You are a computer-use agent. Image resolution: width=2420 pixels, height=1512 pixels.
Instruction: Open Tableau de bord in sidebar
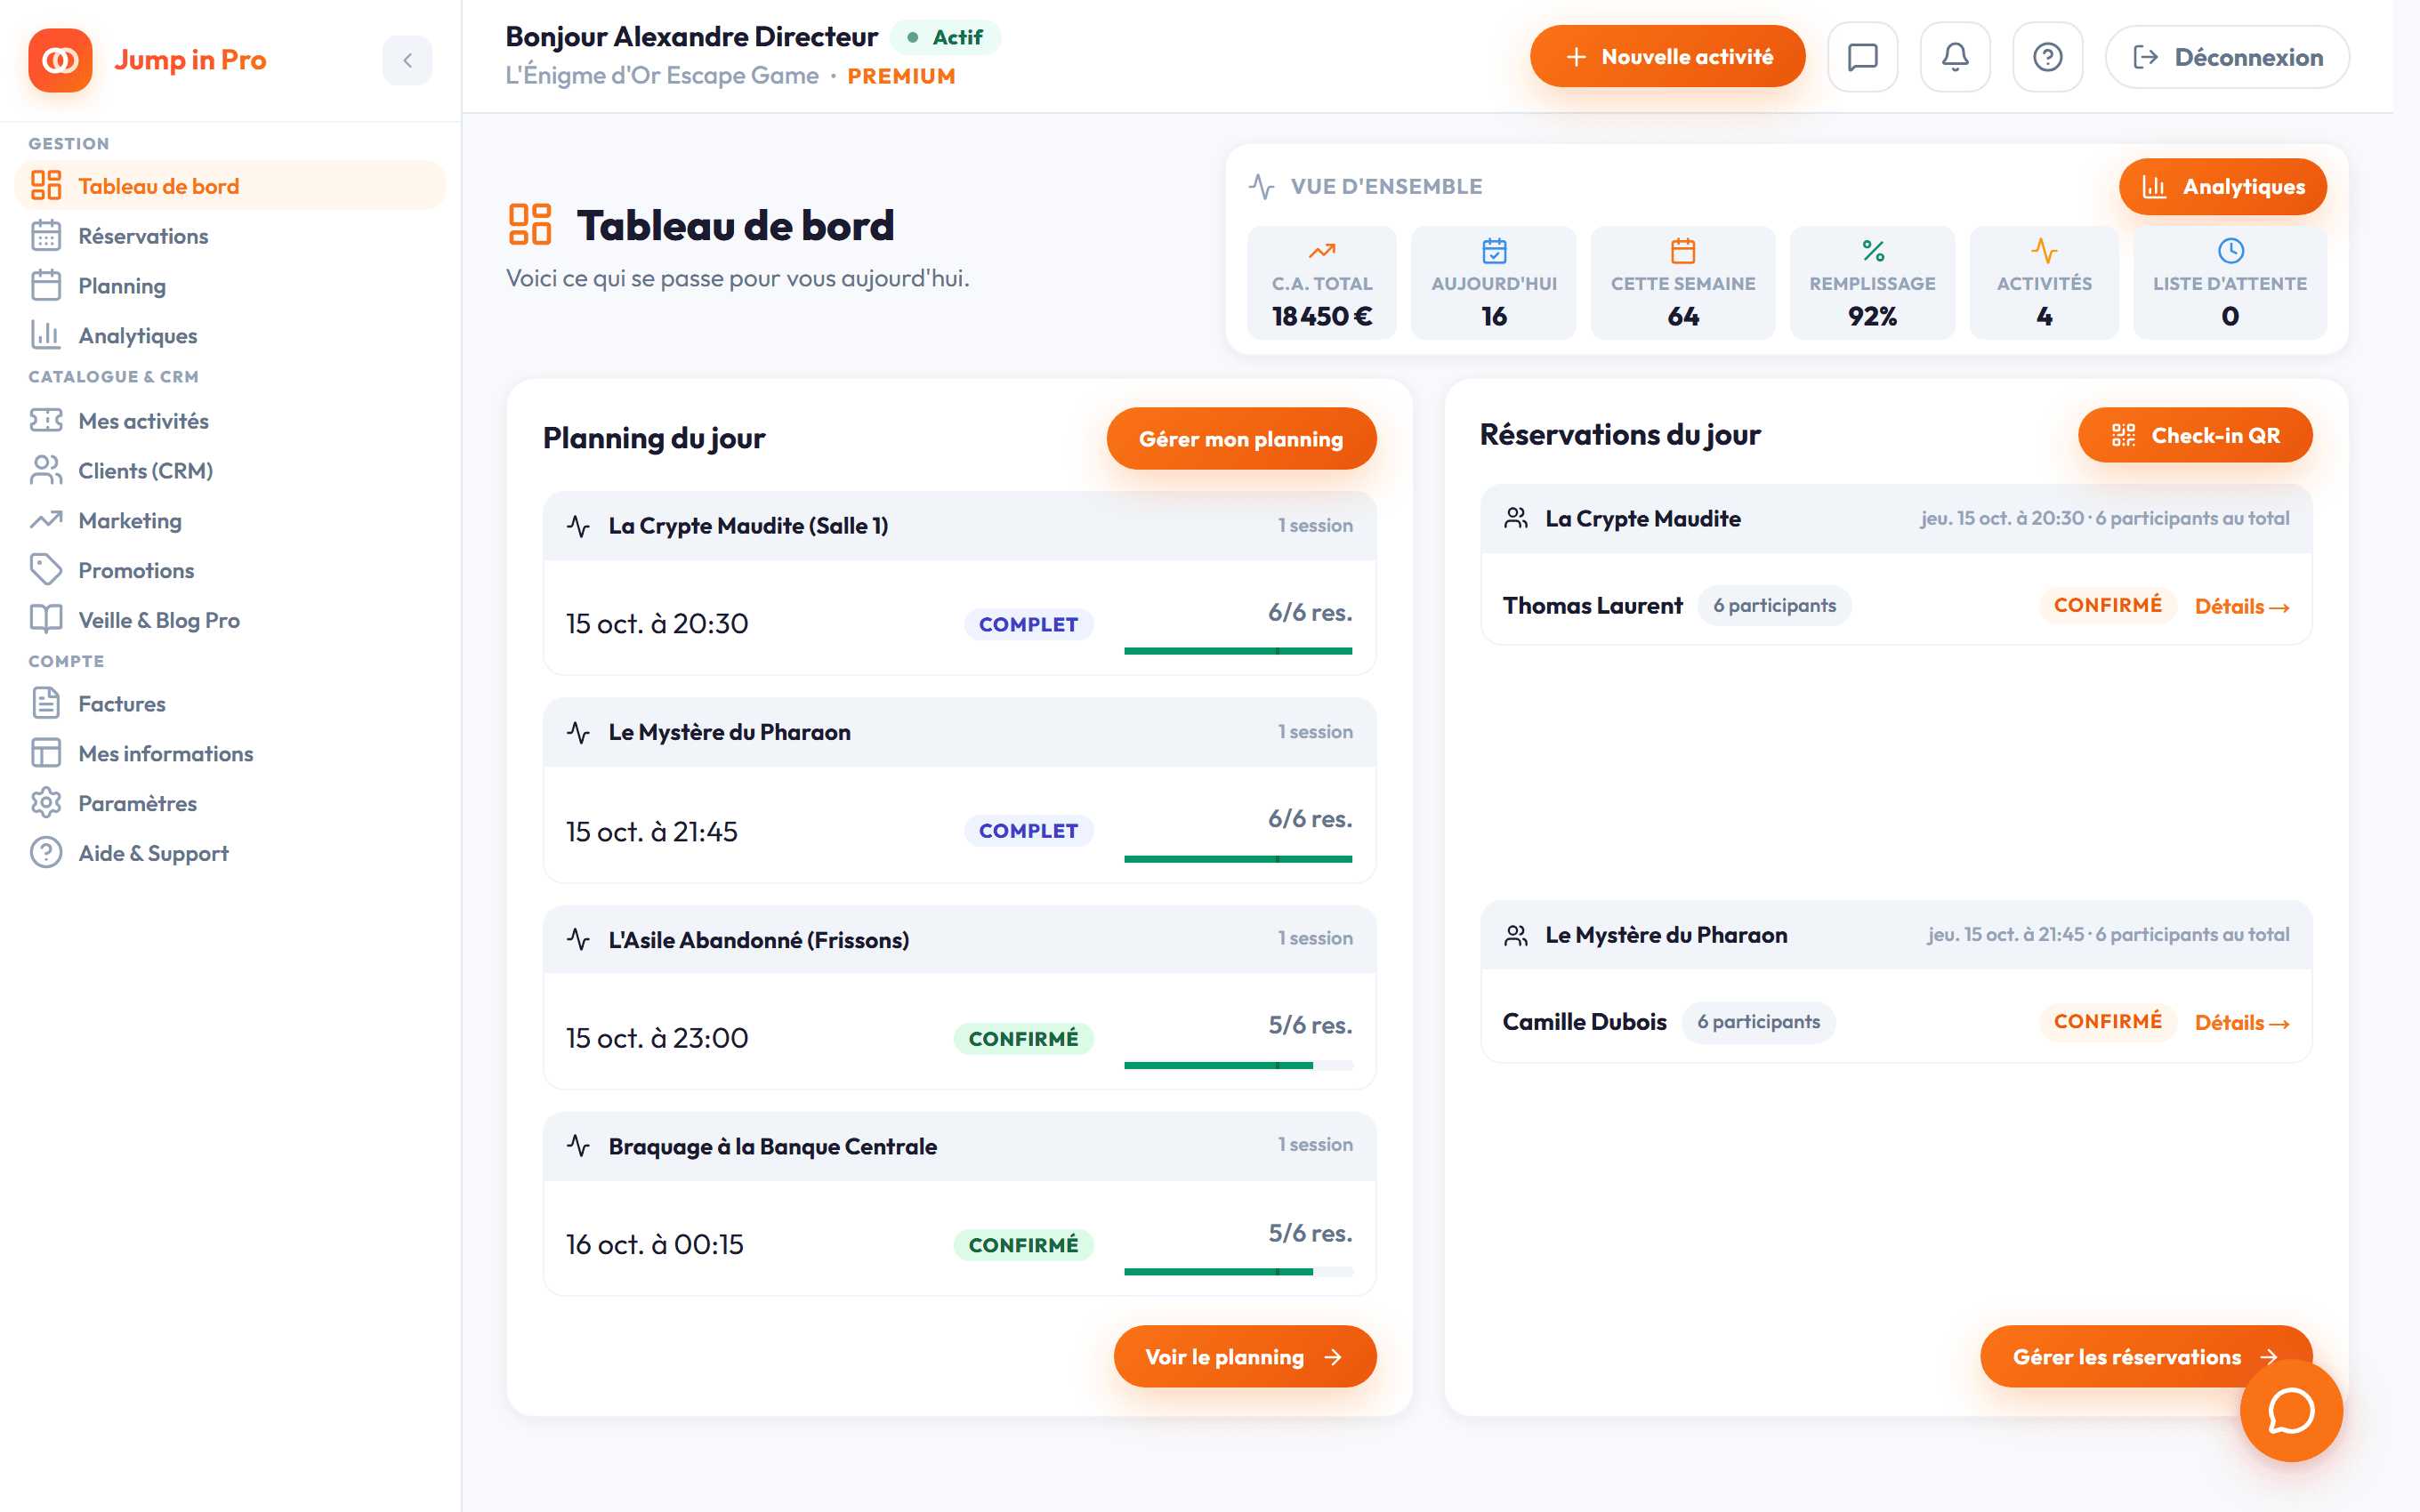click(x=231, y=186)
